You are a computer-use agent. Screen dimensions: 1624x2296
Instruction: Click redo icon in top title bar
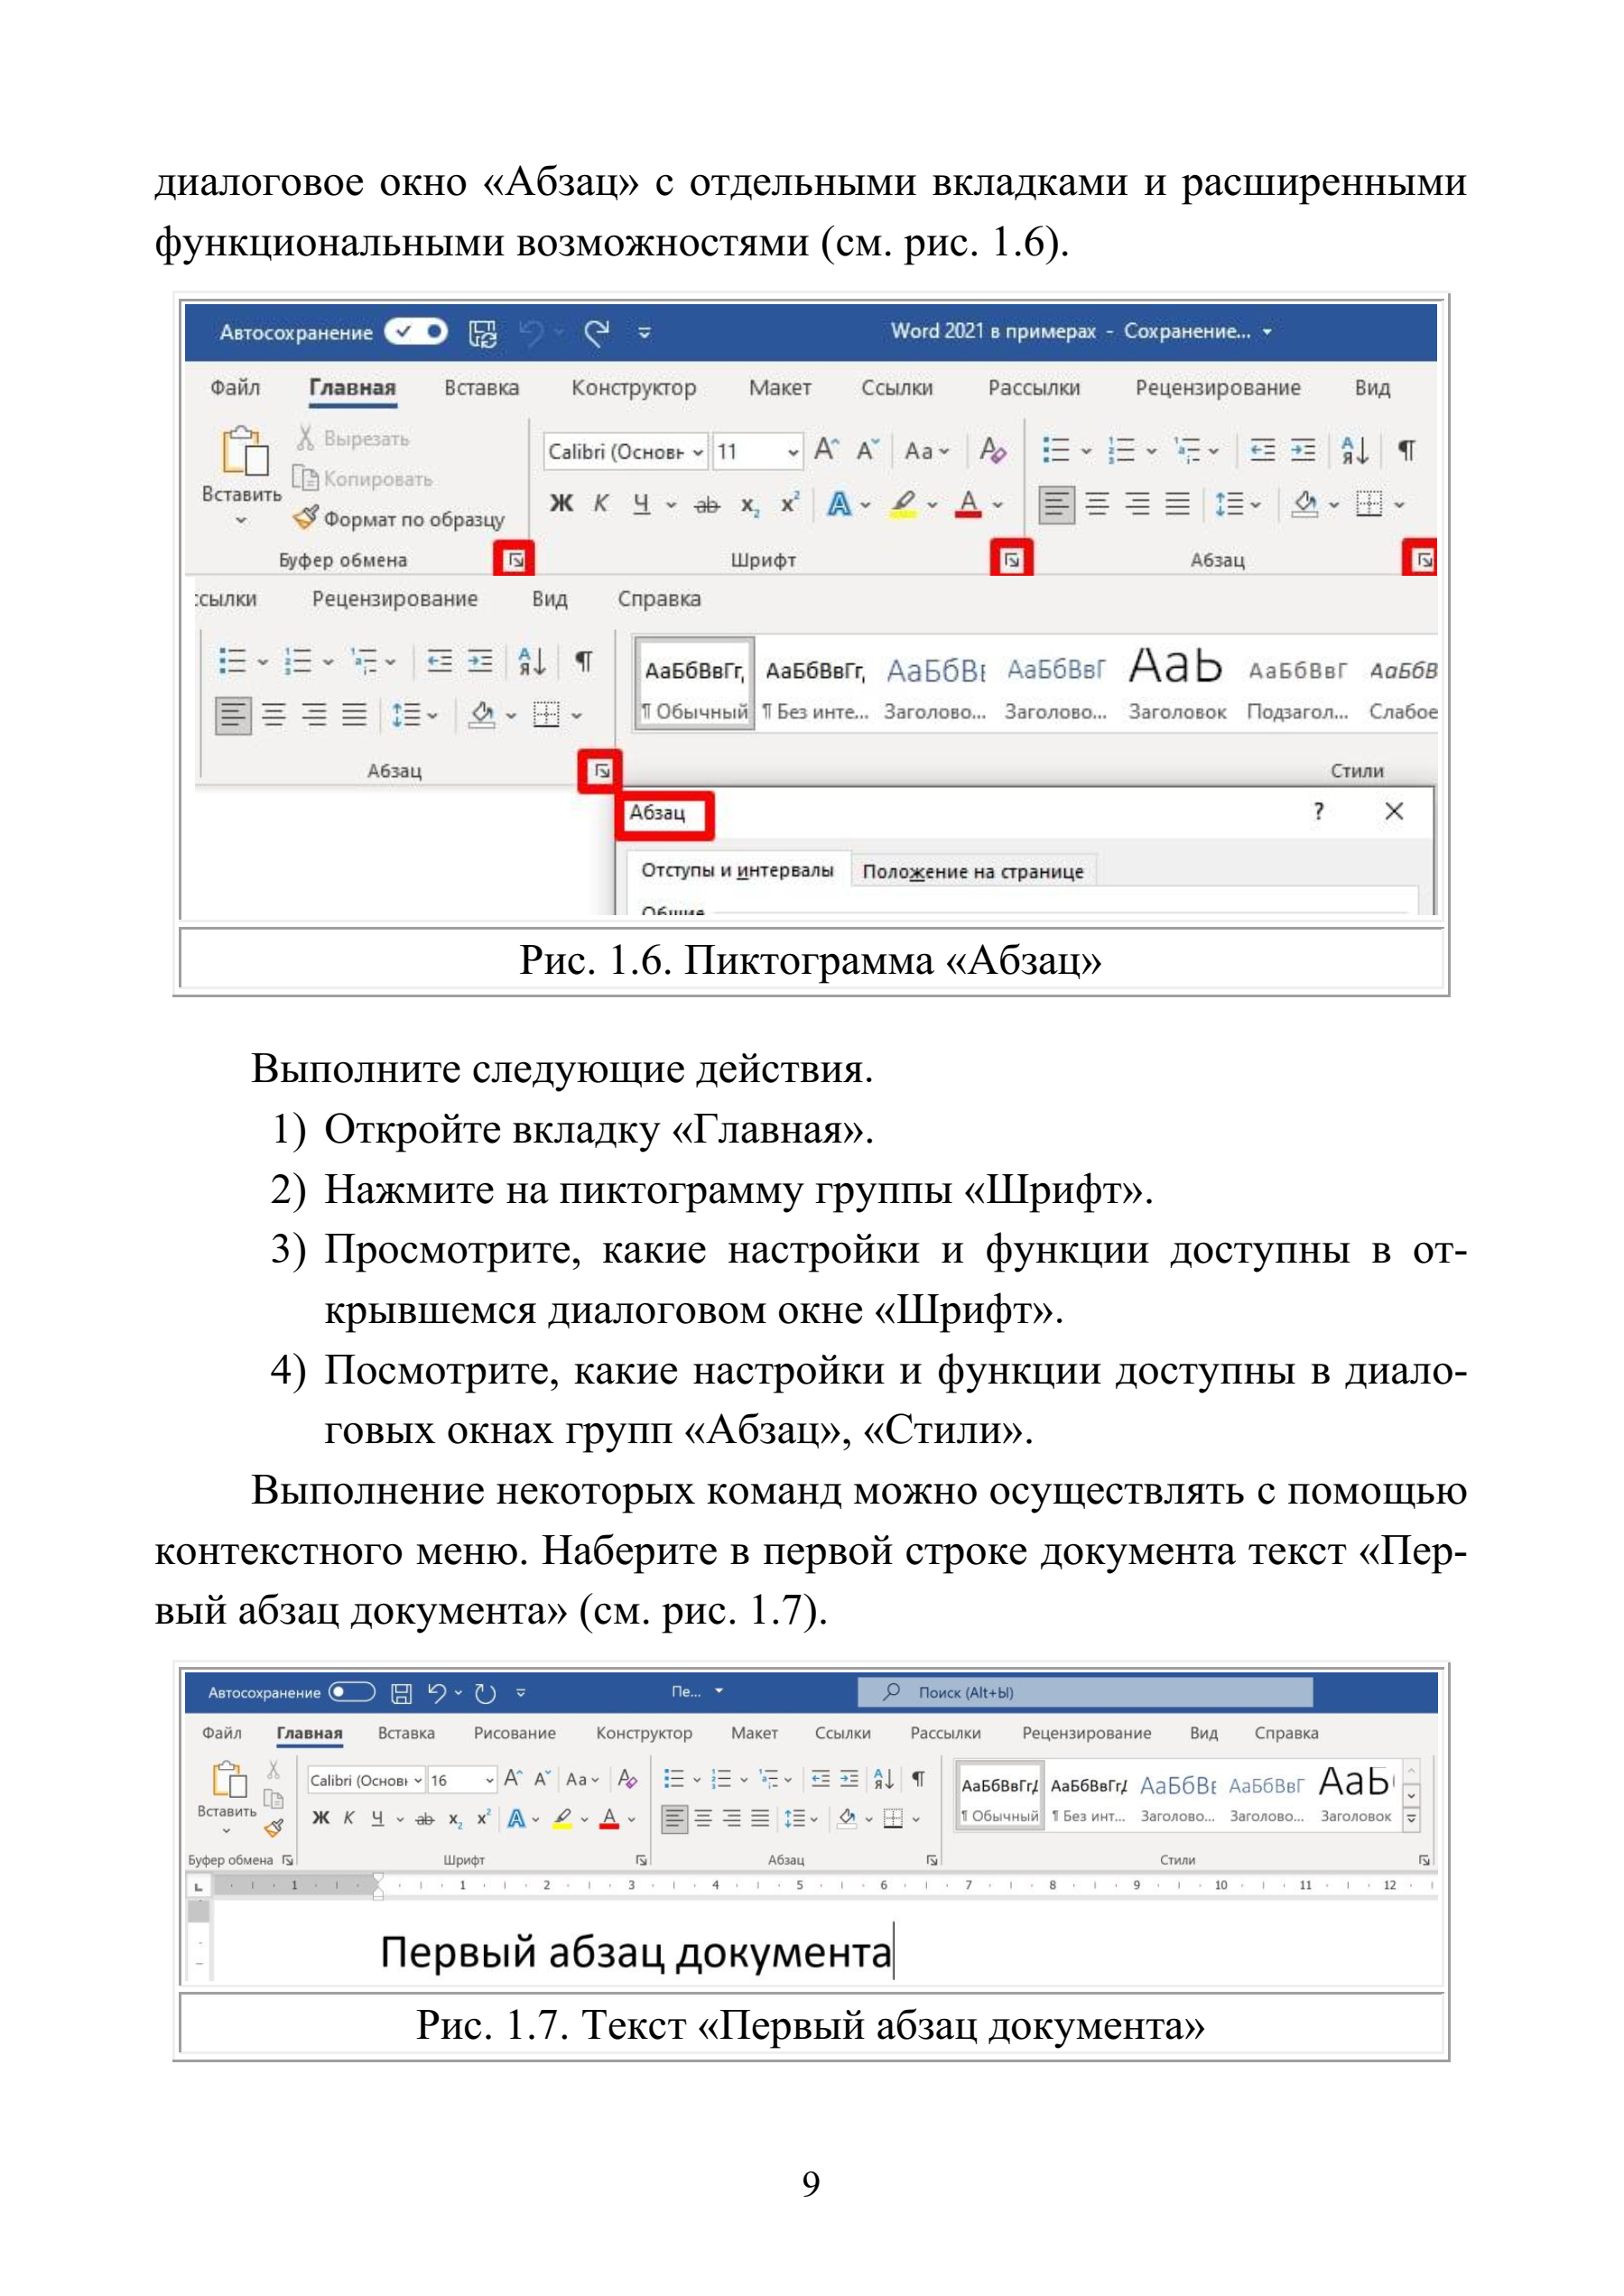(x=597, y=332)
